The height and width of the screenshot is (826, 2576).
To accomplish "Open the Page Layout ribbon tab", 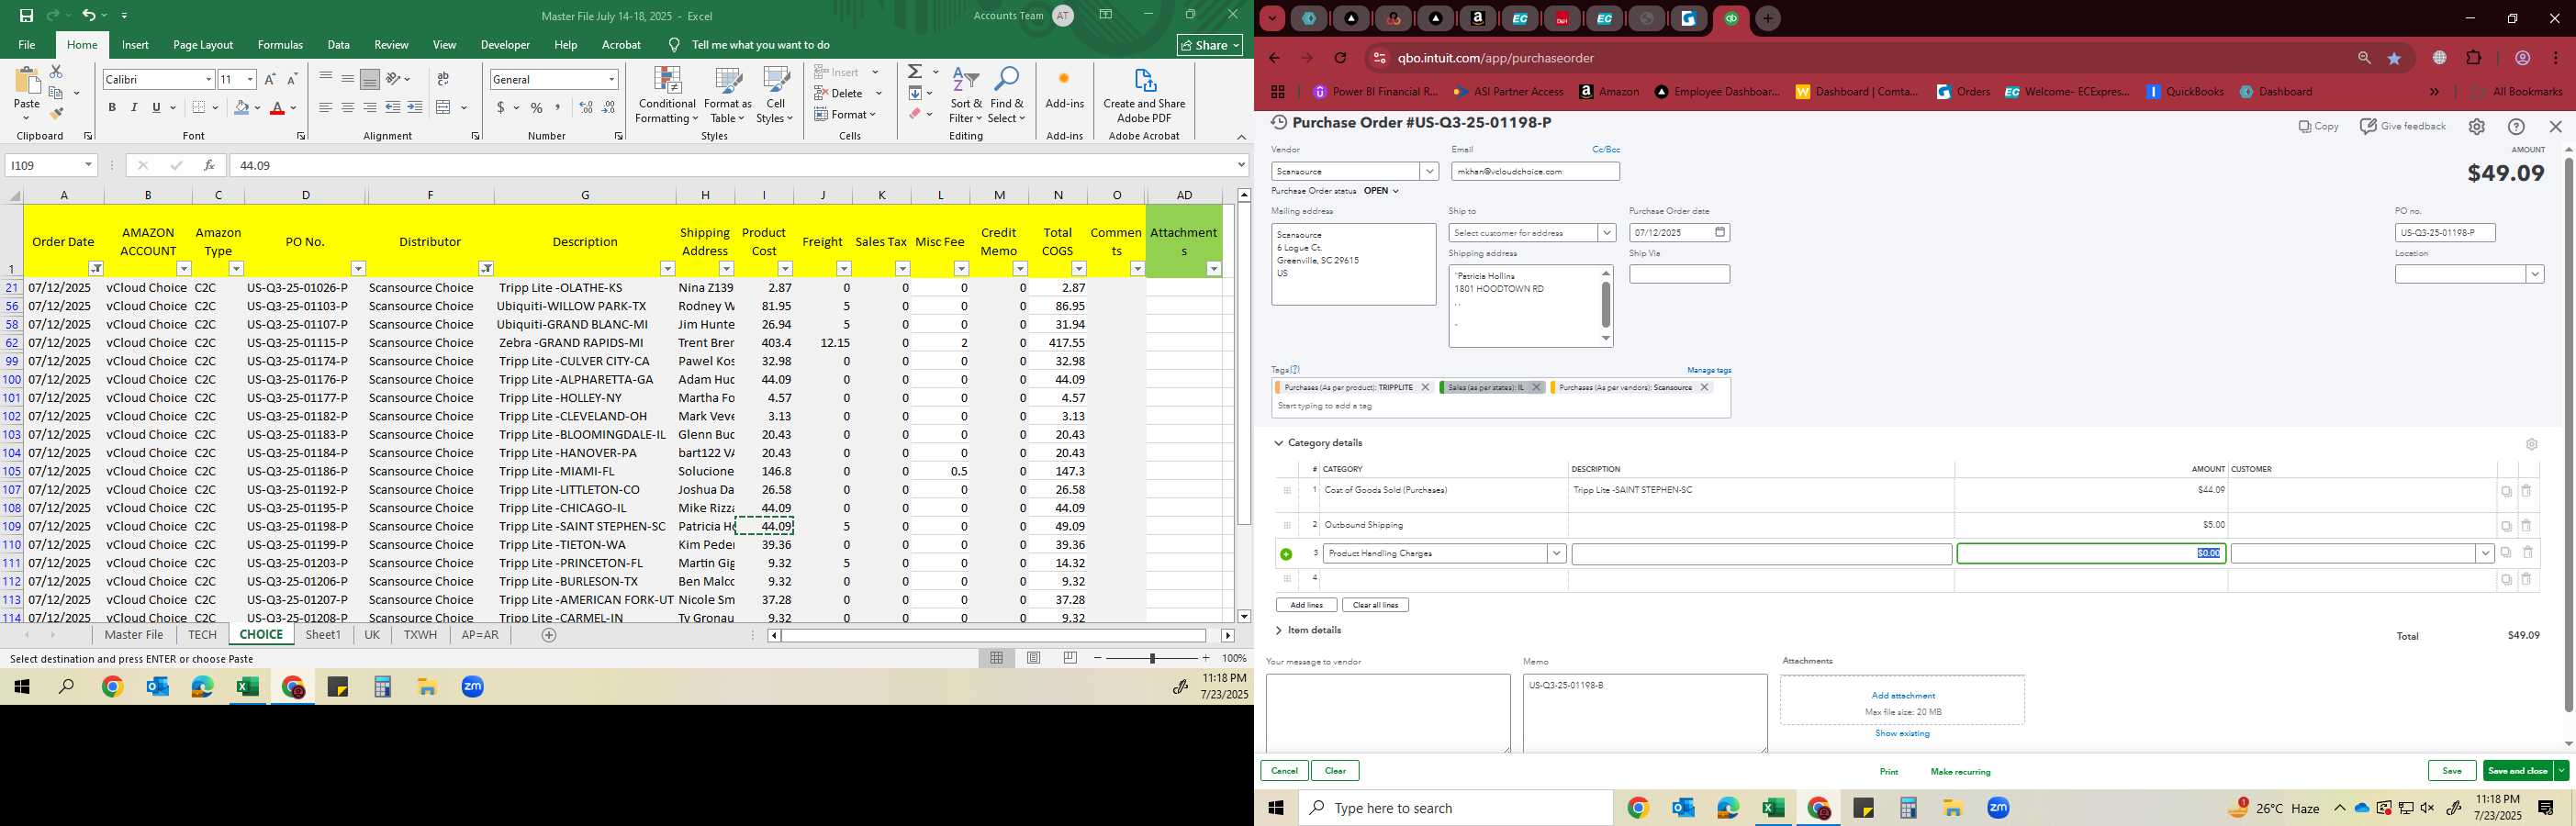I will [x=203, y=45].
